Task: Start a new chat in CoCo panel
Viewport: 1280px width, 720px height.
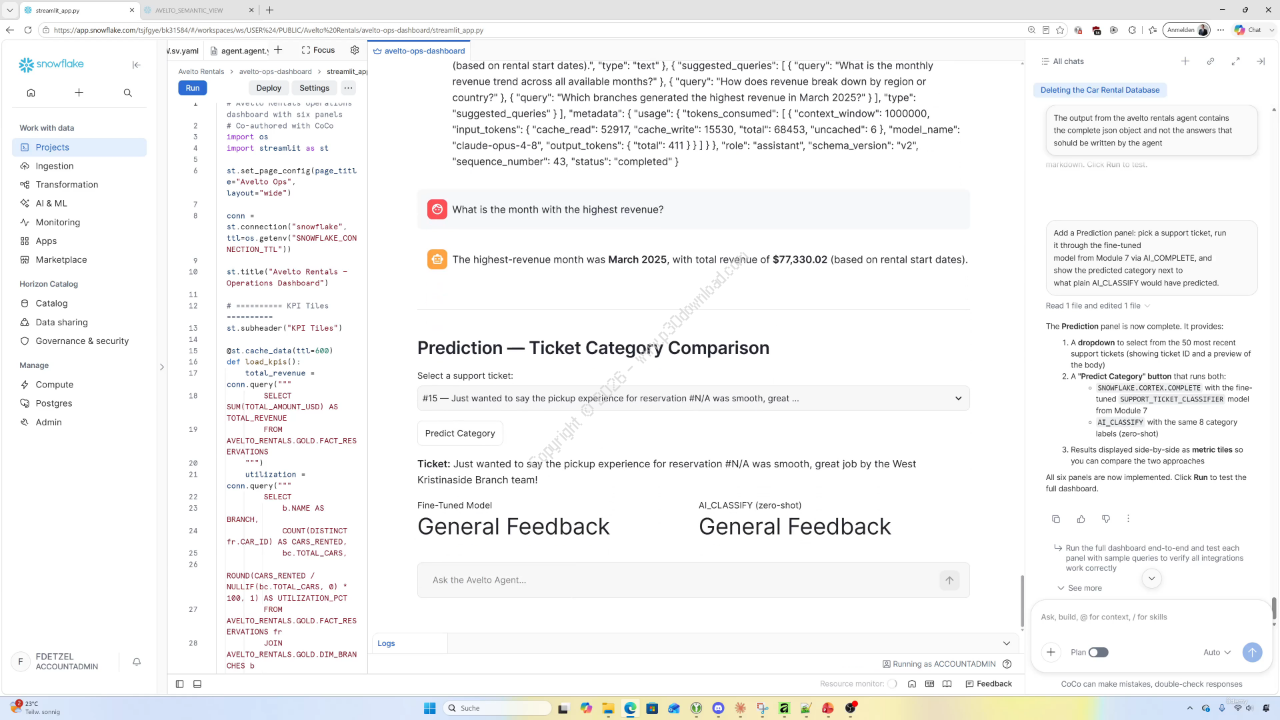Action: [1185, 61]
